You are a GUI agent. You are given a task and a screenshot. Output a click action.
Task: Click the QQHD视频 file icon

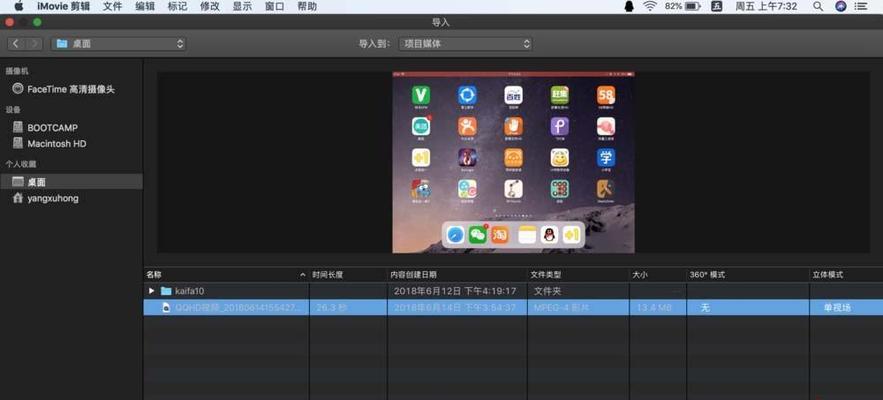coord(166,307)
